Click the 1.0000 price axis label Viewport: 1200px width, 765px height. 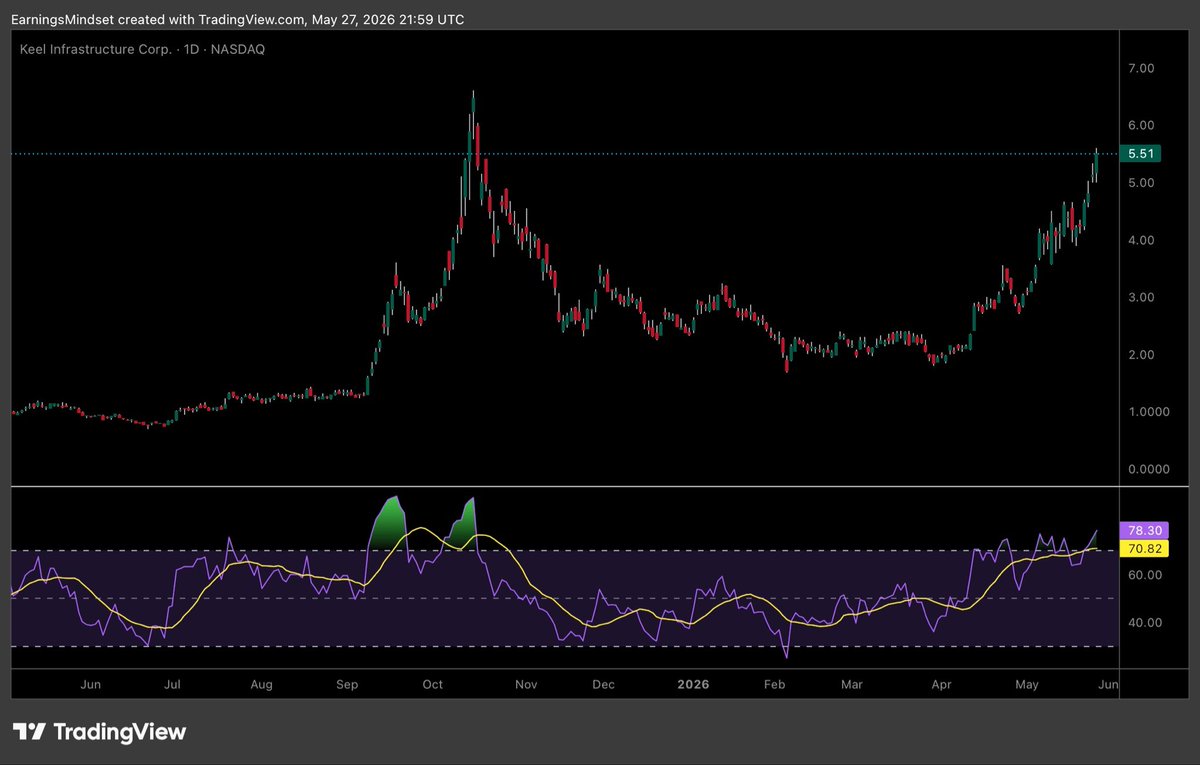1148,412
